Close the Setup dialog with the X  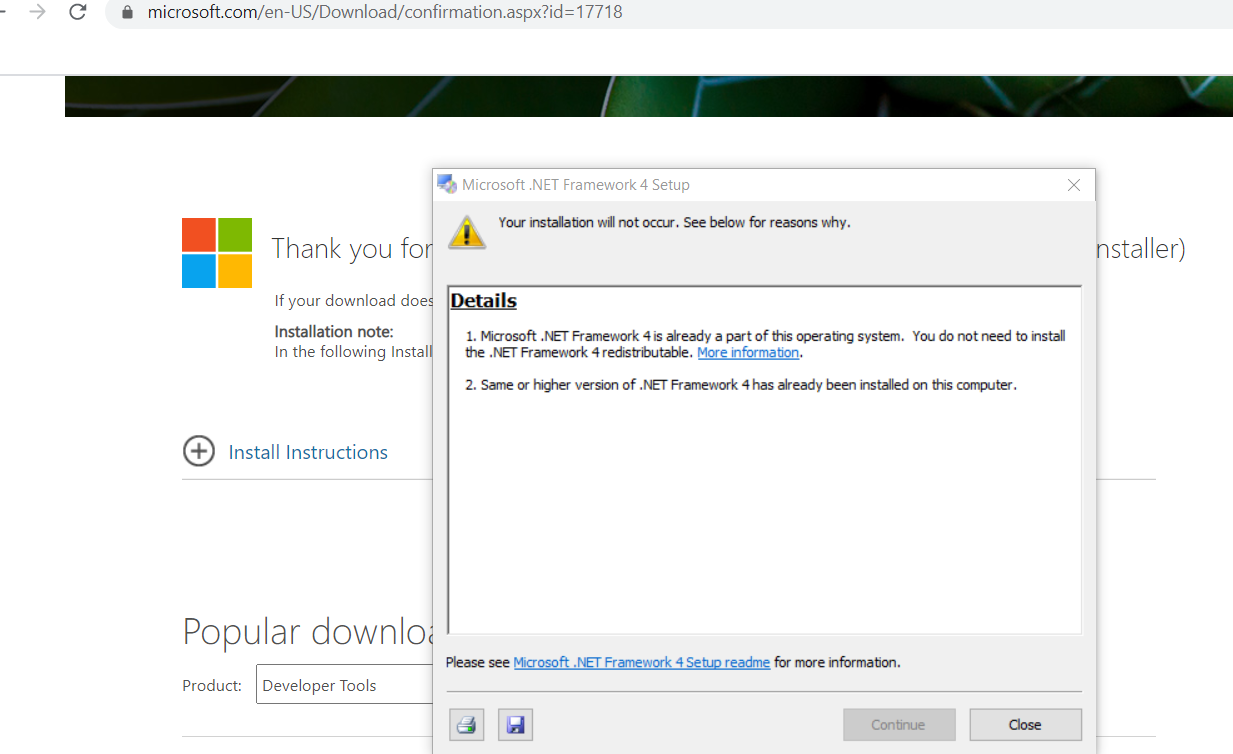(x=1074, y=185)
